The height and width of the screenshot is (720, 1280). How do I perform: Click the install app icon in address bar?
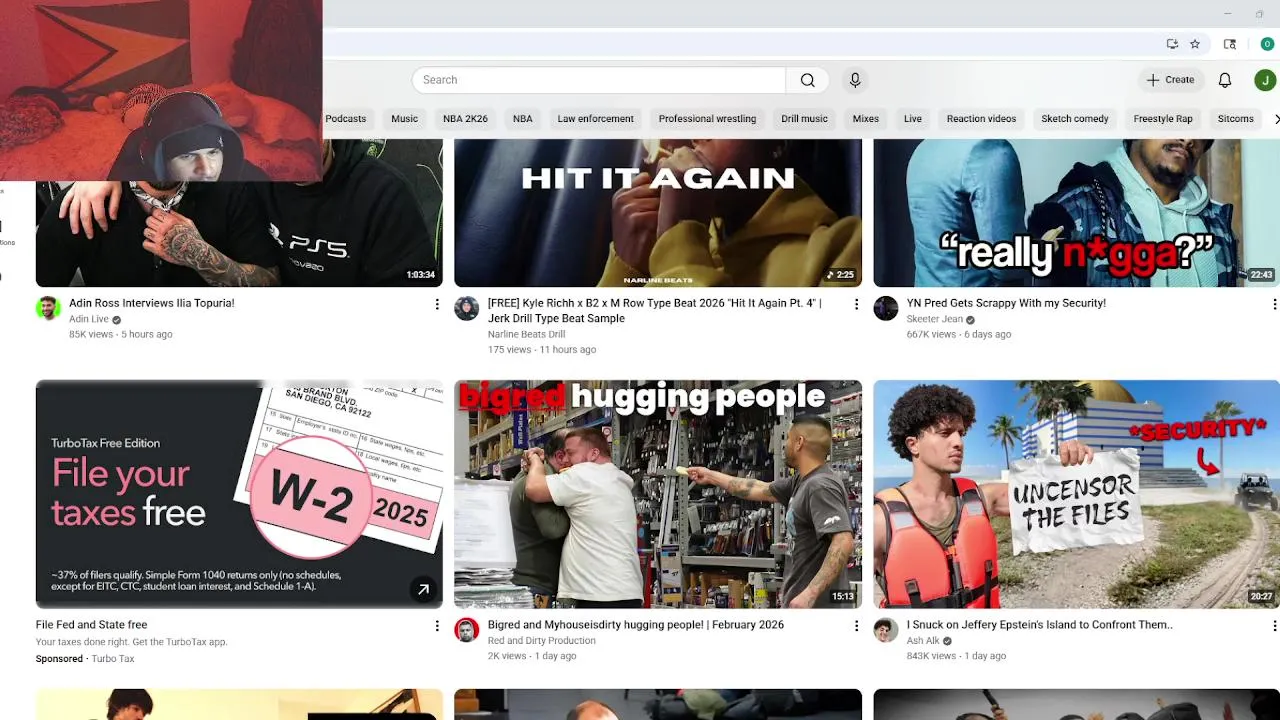[1172, 44]
